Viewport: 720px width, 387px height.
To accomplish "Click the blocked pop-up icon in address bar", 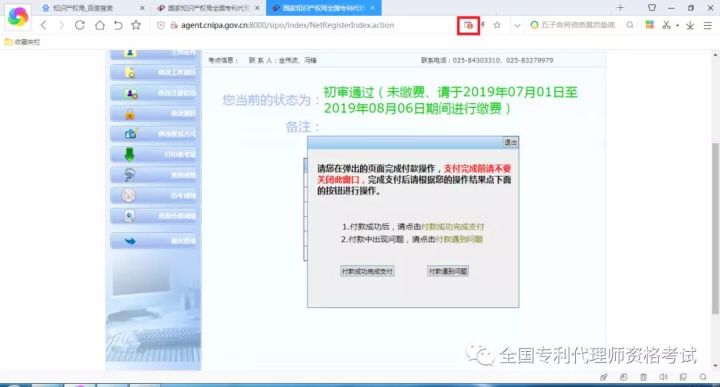I will click(x=468, y=26).
